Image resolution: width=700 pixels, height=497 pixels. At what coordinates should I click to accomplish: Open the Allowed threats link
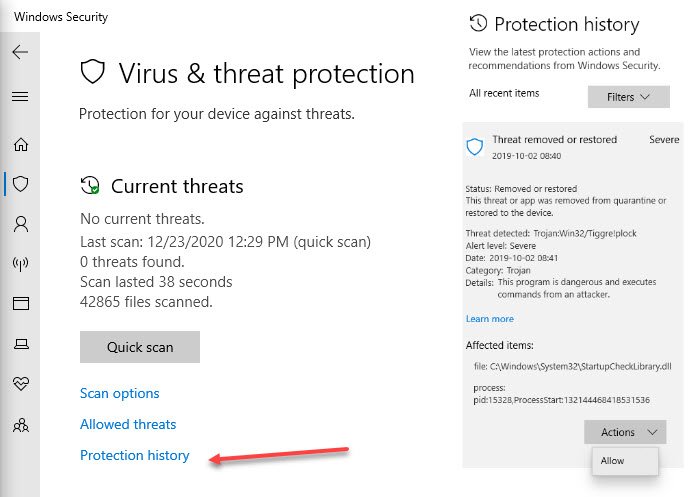[x=128, y=424]
